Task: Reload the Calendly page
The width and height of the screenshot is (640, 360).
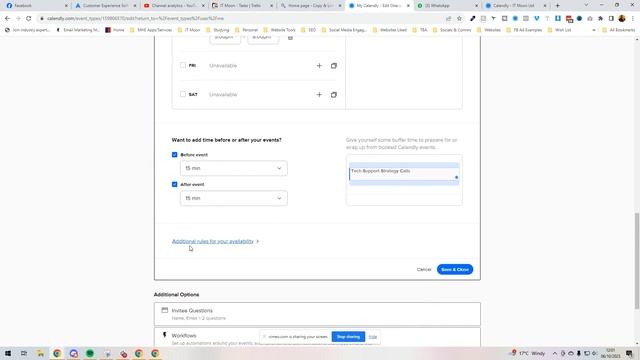Action: (x=29, y=18)
